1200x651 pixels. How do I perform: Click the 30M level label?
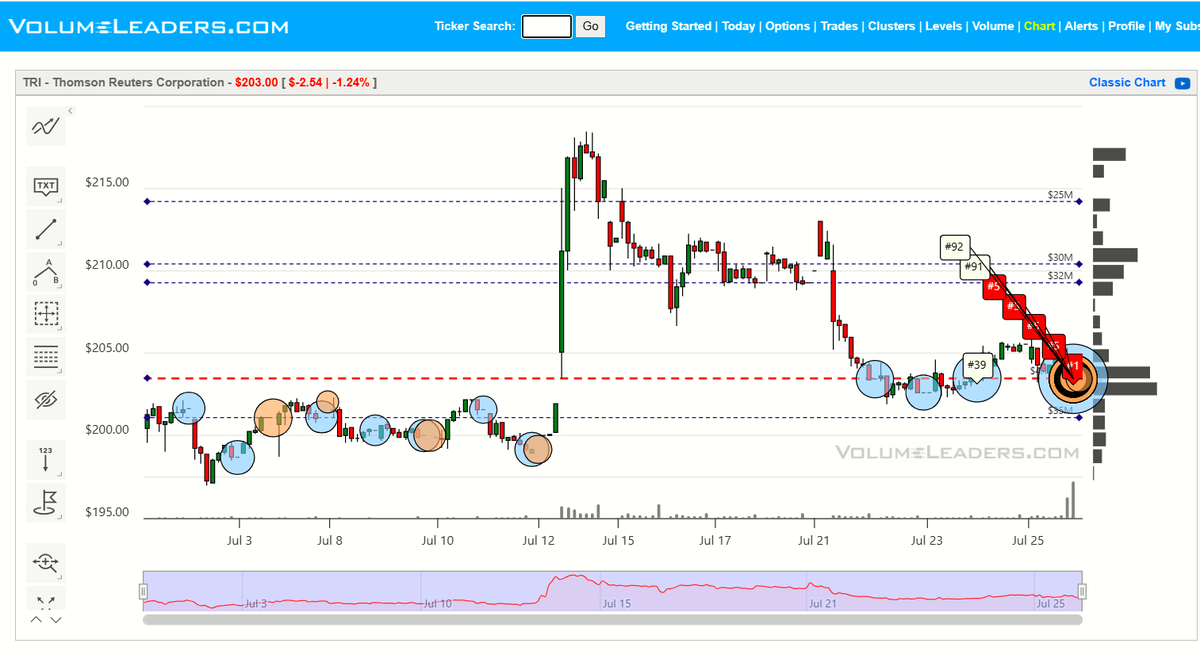tap(1059, 258)
